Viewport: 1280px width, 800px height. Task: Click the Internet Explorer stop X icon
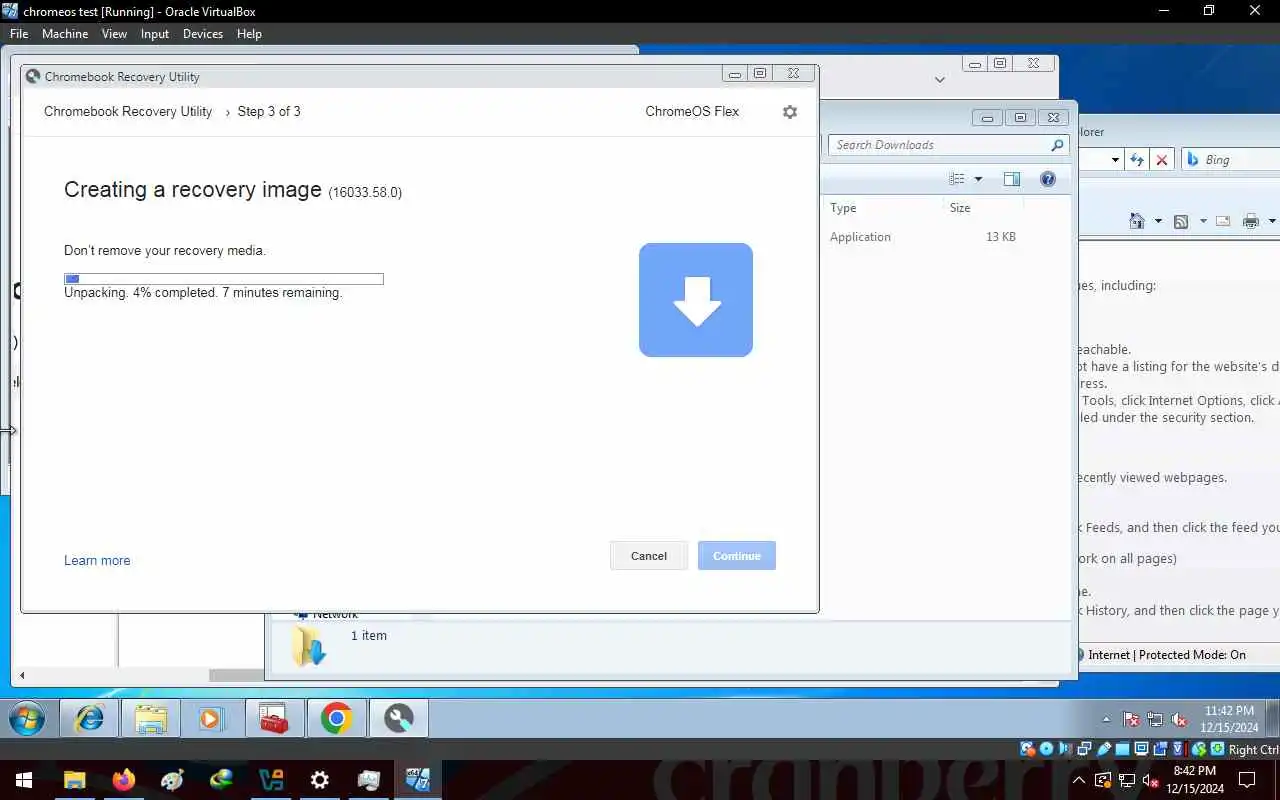[1161, 160]
